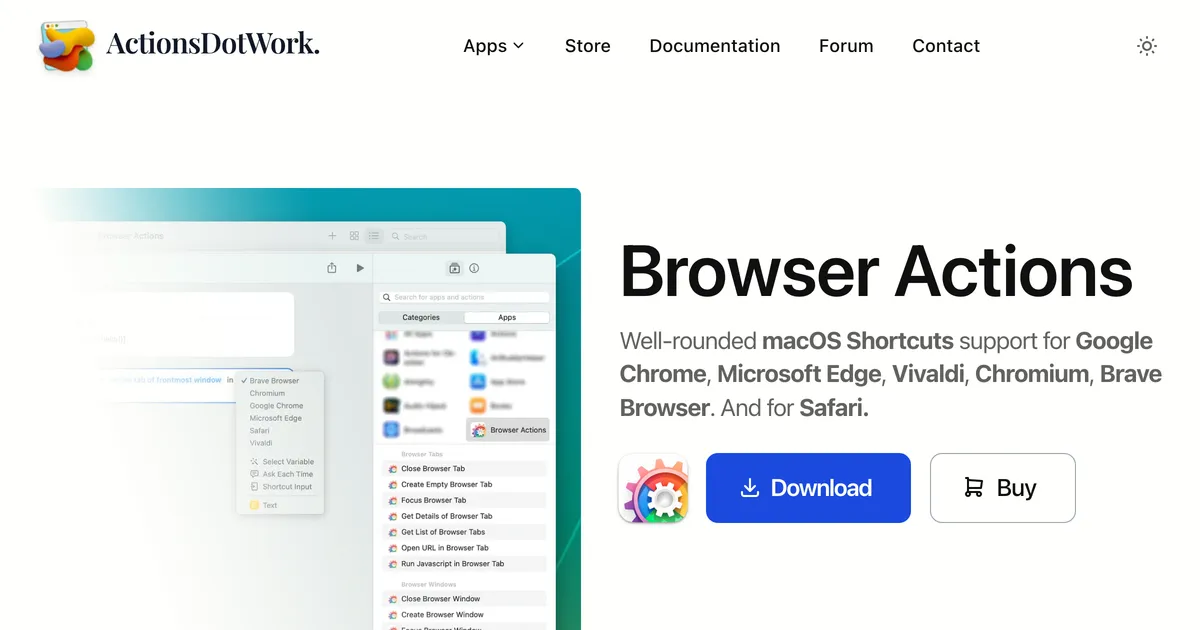Click the blue Download button
This screenshot has width=1200, height=630.
(x=808, y=488)
